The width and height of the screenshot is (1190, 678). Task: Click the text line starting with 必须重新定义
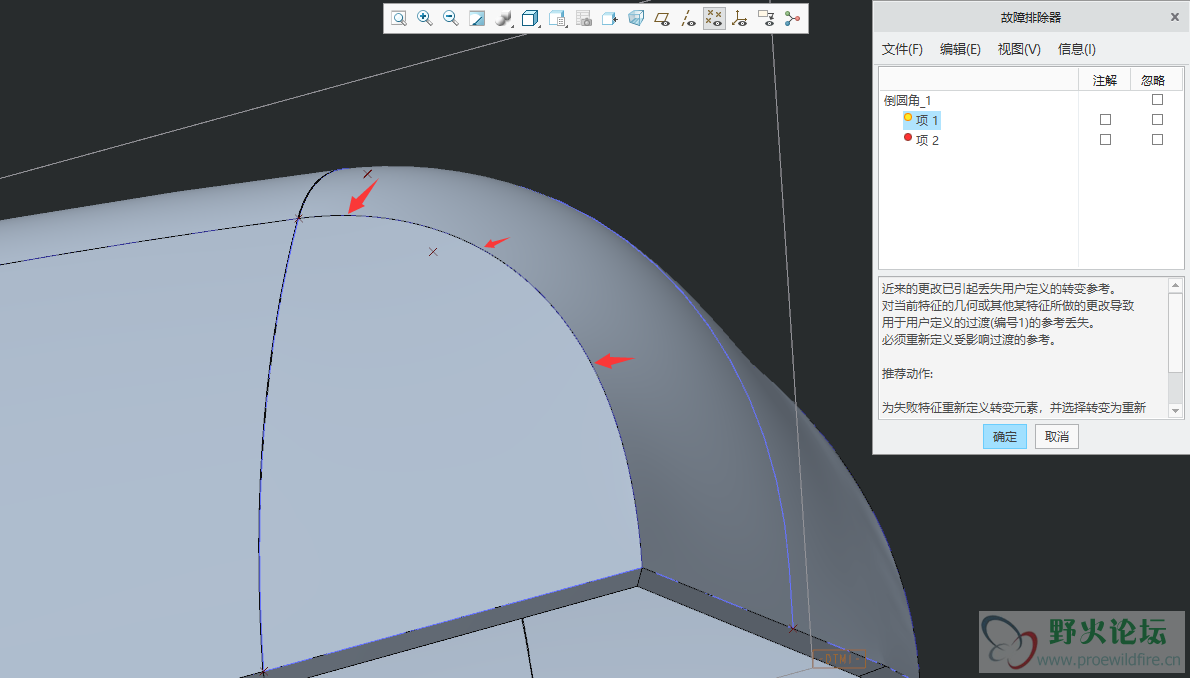tap(968, 339)
